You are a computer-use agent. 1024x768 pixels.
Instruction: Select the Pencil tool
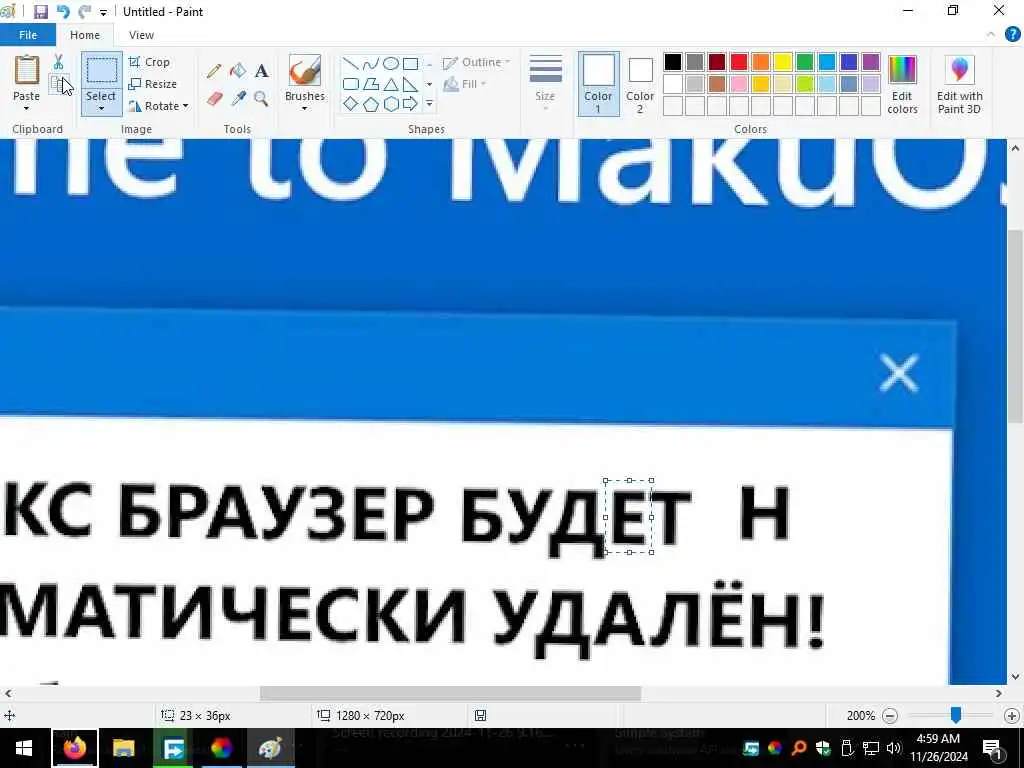coord(214,71)
